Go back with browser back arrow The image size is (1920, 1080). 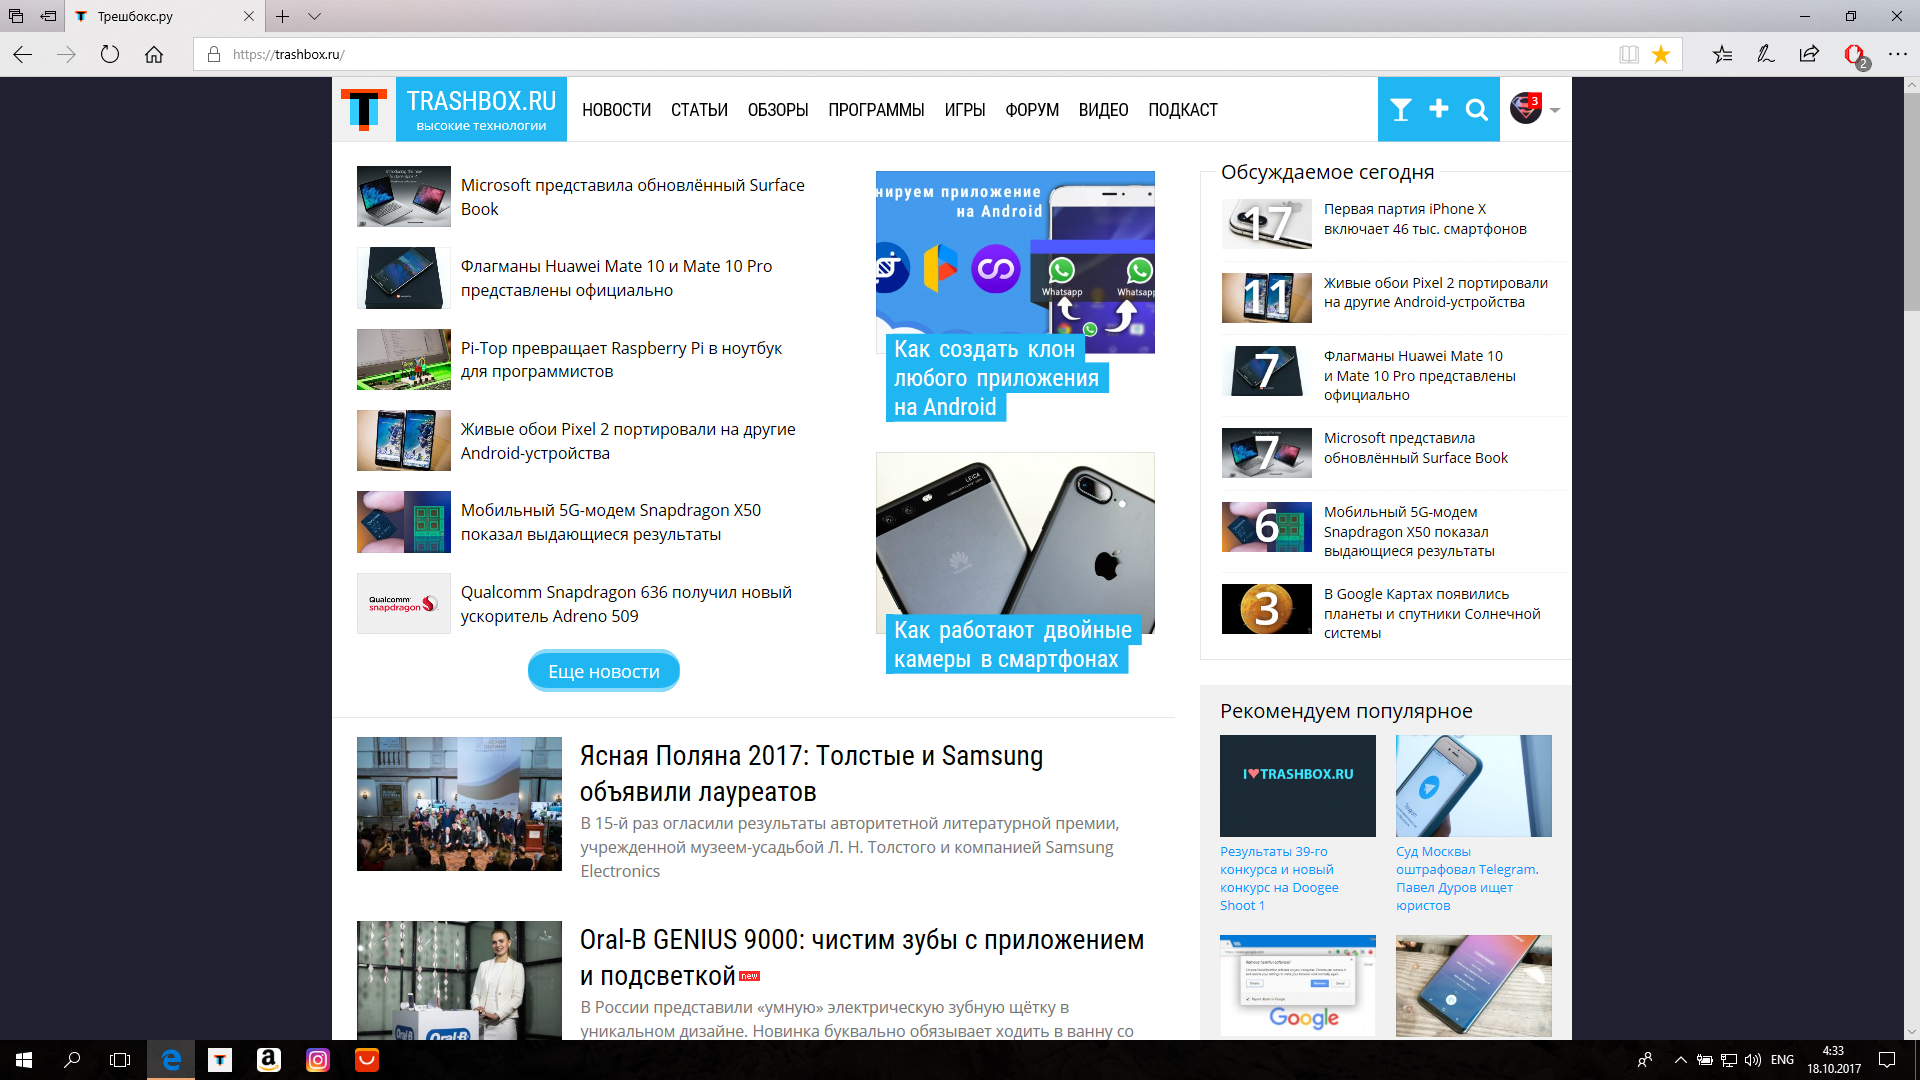(22, 54)
